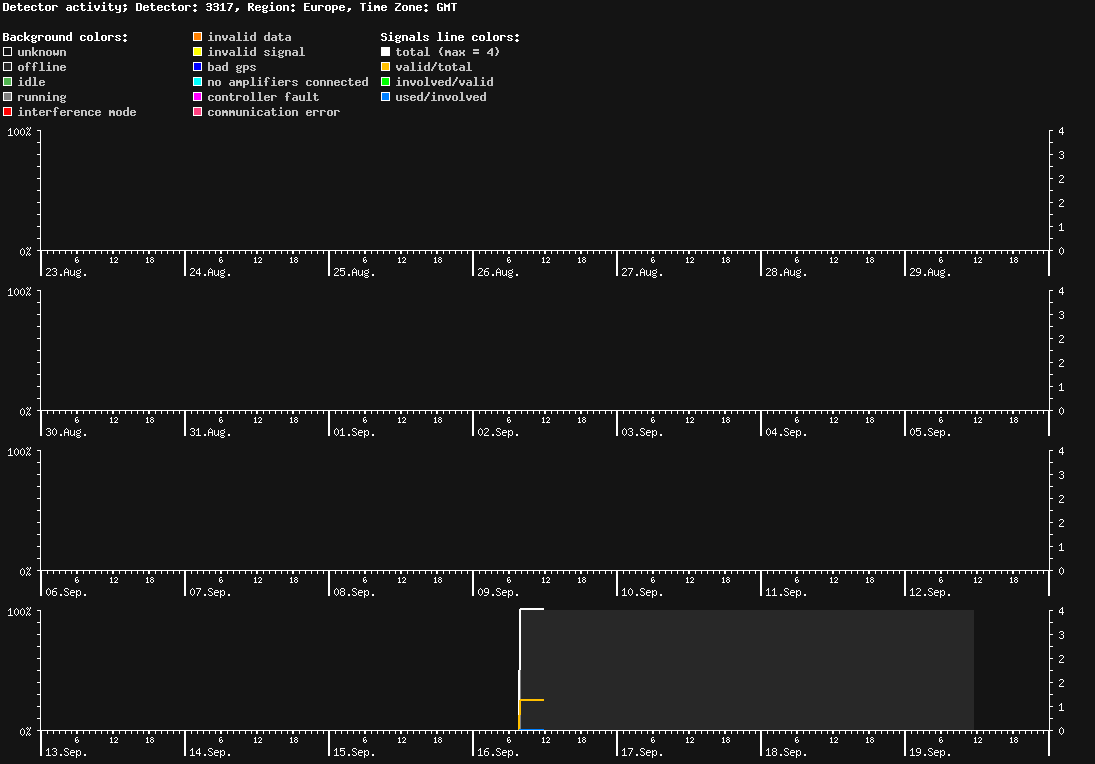Click the 29.Aug. date label
This screenshot has height=764, width=1095.
[930, 272]
